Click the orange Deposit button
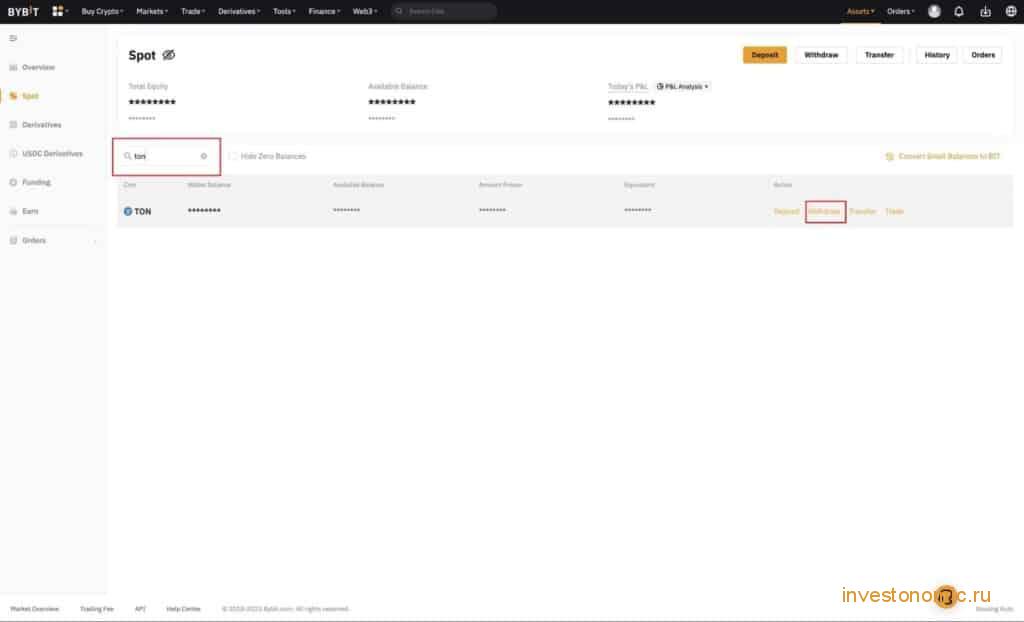 (765, 55)
